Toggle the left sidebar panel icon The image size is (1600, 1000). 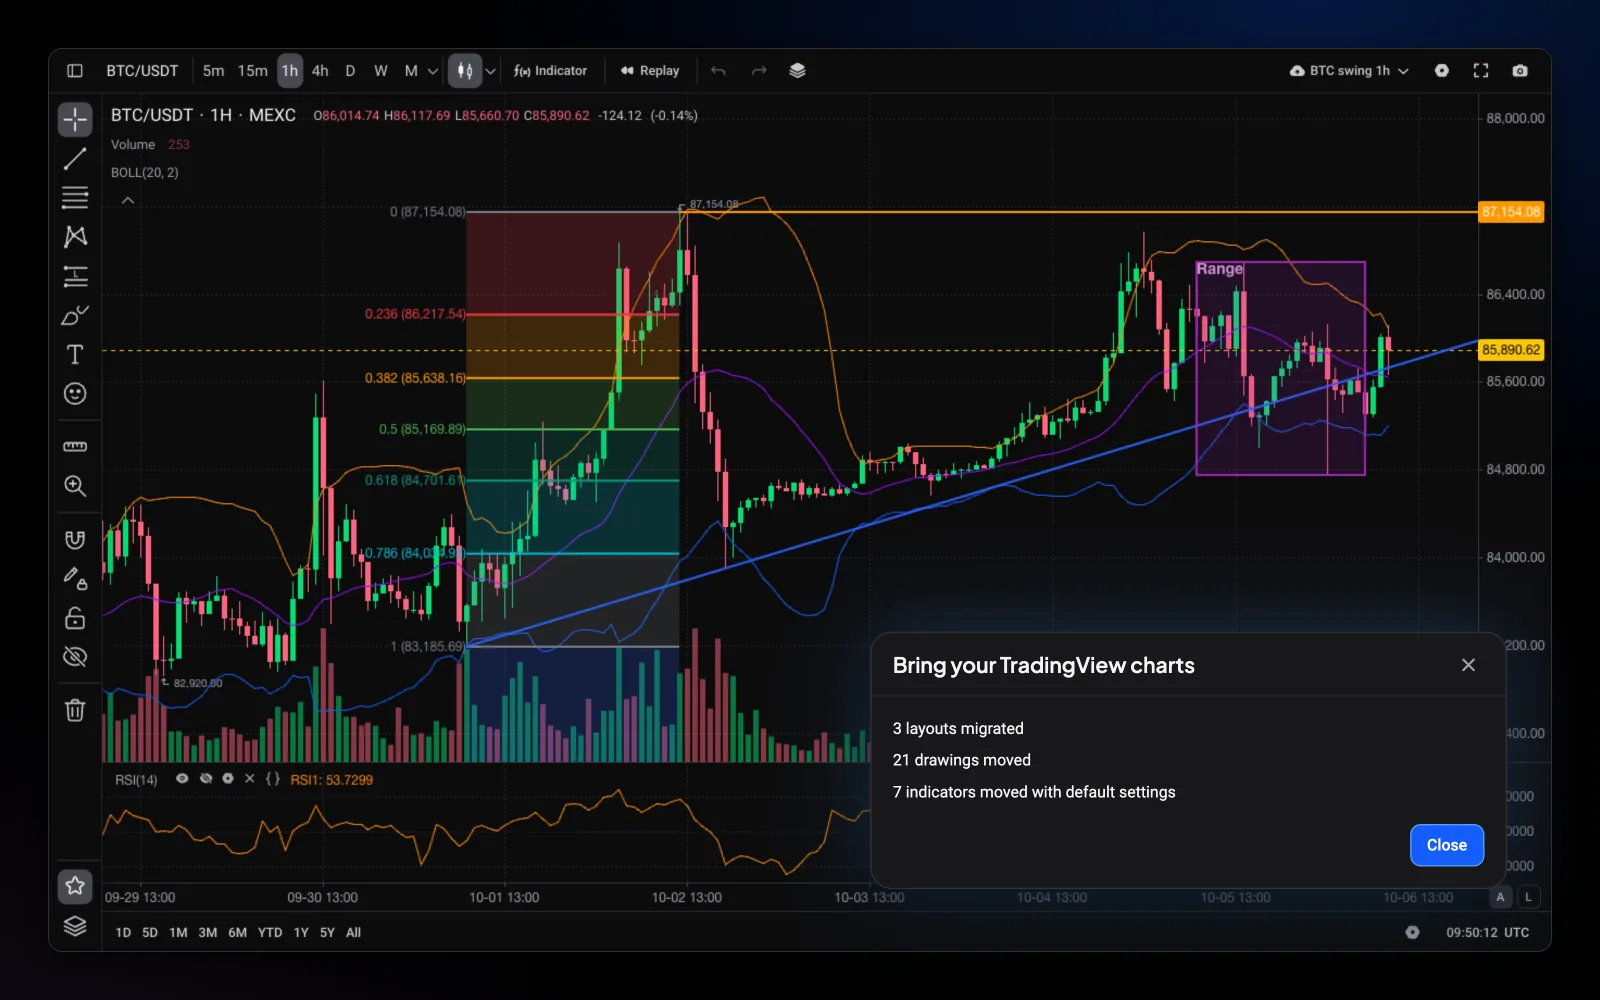point(75,71)
